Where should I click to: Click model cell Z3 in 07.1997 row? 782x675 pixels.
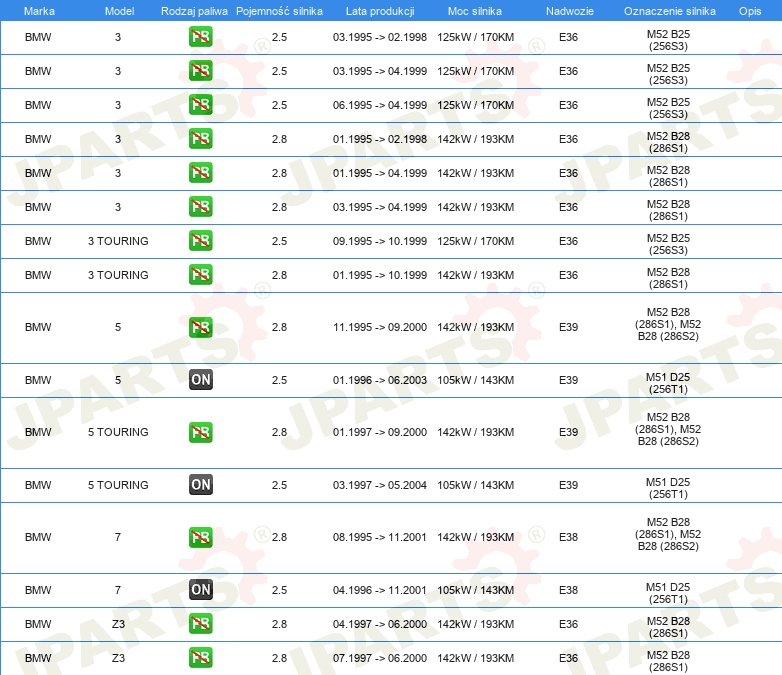coord(118,658)
